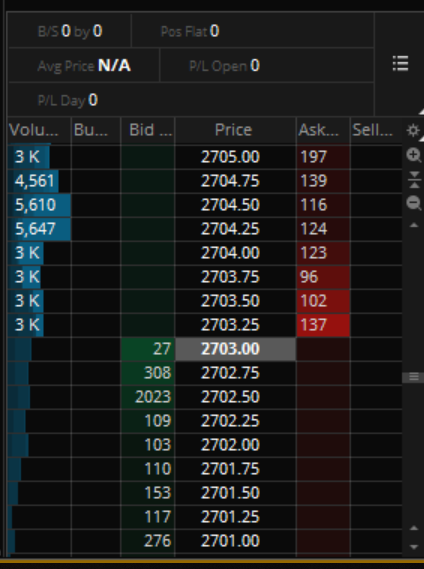Click the 2703.75 price cell
Viewport: 424px width, 569px height.
pos(236,277)
